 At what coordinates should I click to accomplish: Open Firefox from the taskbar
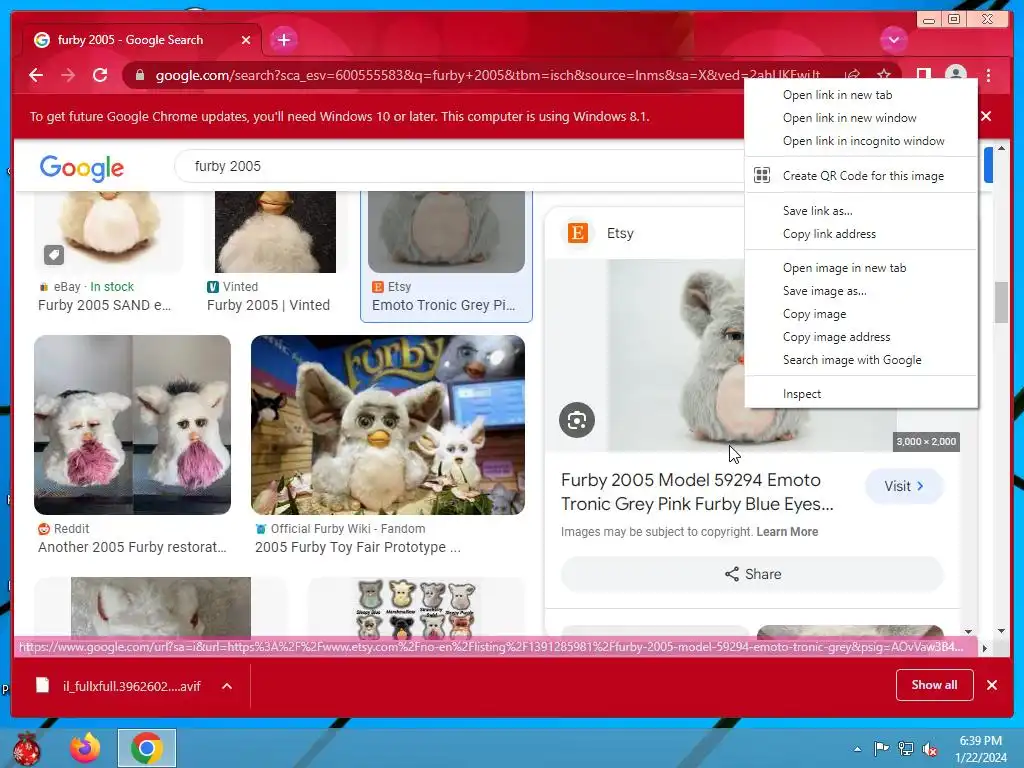coord(86,748)
